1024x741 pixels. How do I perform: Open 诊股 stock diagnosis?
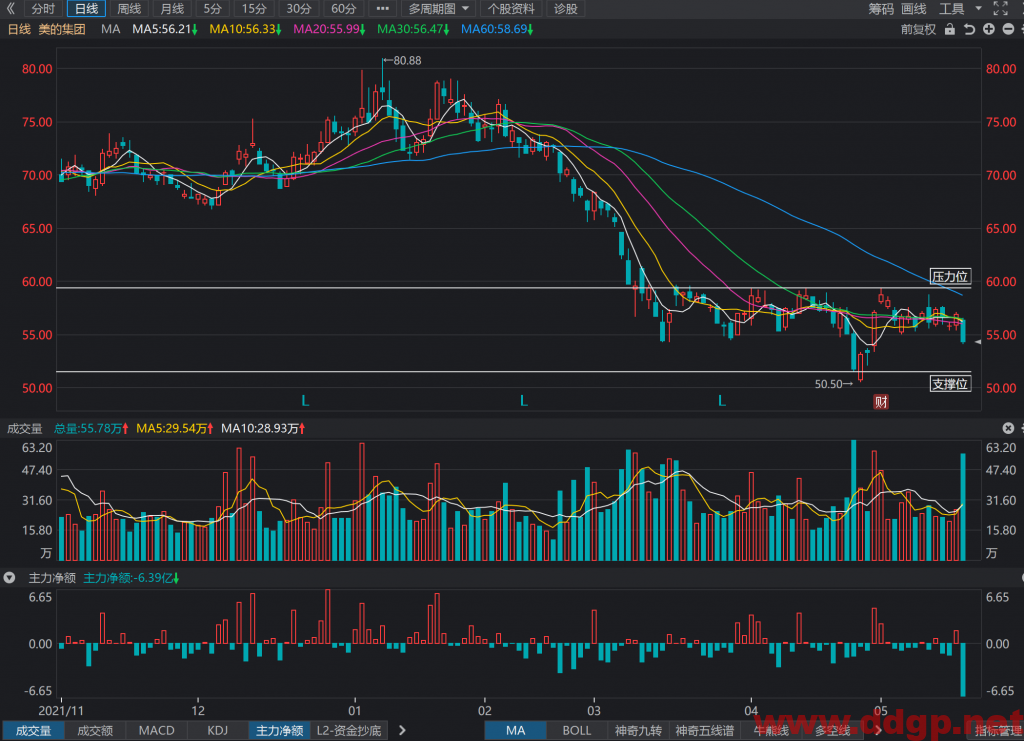(x=566, y=8)
